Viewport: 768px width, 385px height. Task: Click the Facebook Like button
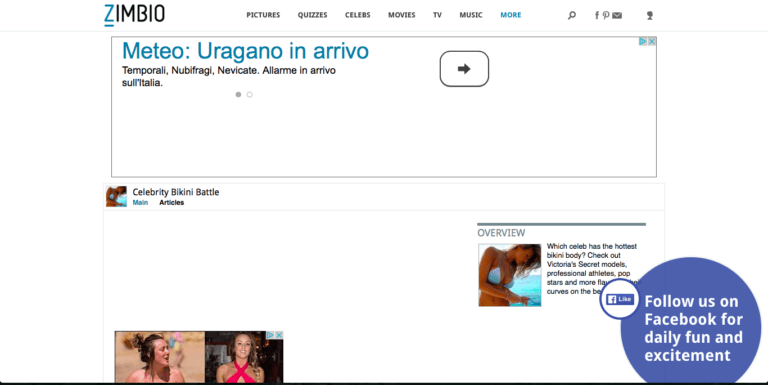click(x=620, y=299)
